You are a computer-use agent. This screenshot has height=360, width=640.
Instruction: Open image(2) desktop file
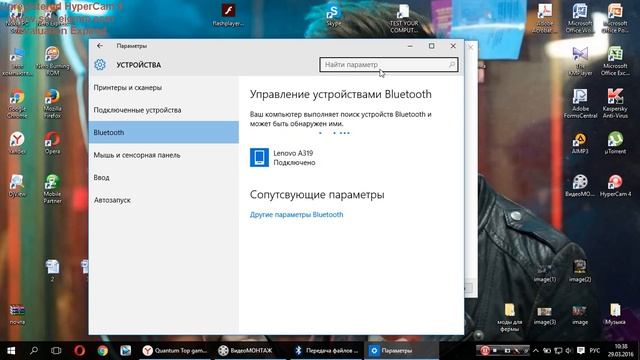[x=580, y=272]
